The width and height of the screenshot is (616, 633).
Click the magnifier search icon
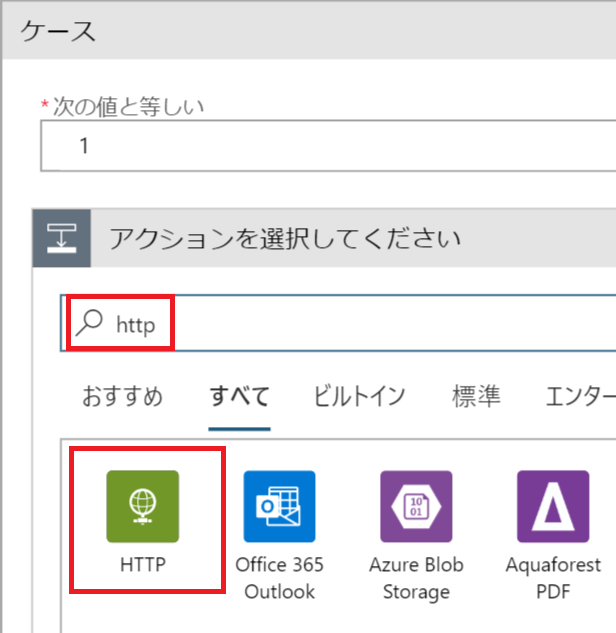tap(91, 323)
